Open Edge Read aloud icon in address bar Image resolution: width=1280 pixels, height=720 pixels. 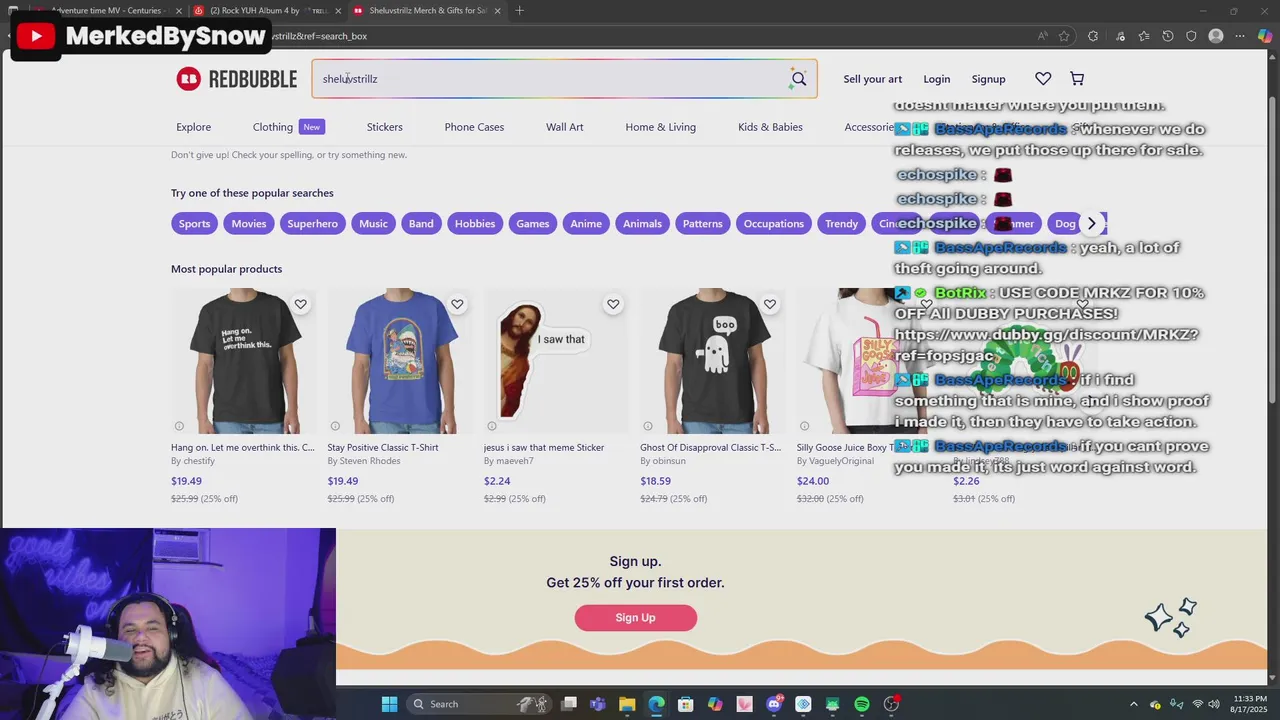tap(1043, 36)
